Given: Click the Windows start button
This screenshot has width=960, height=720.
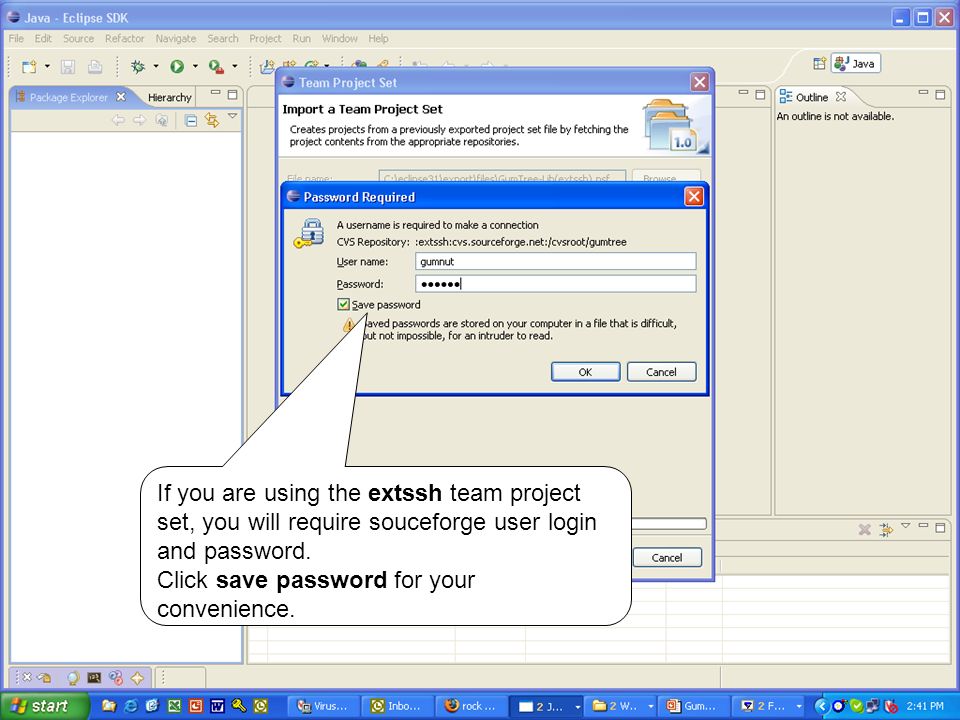Looking at the screenshot, I should 45,706.
